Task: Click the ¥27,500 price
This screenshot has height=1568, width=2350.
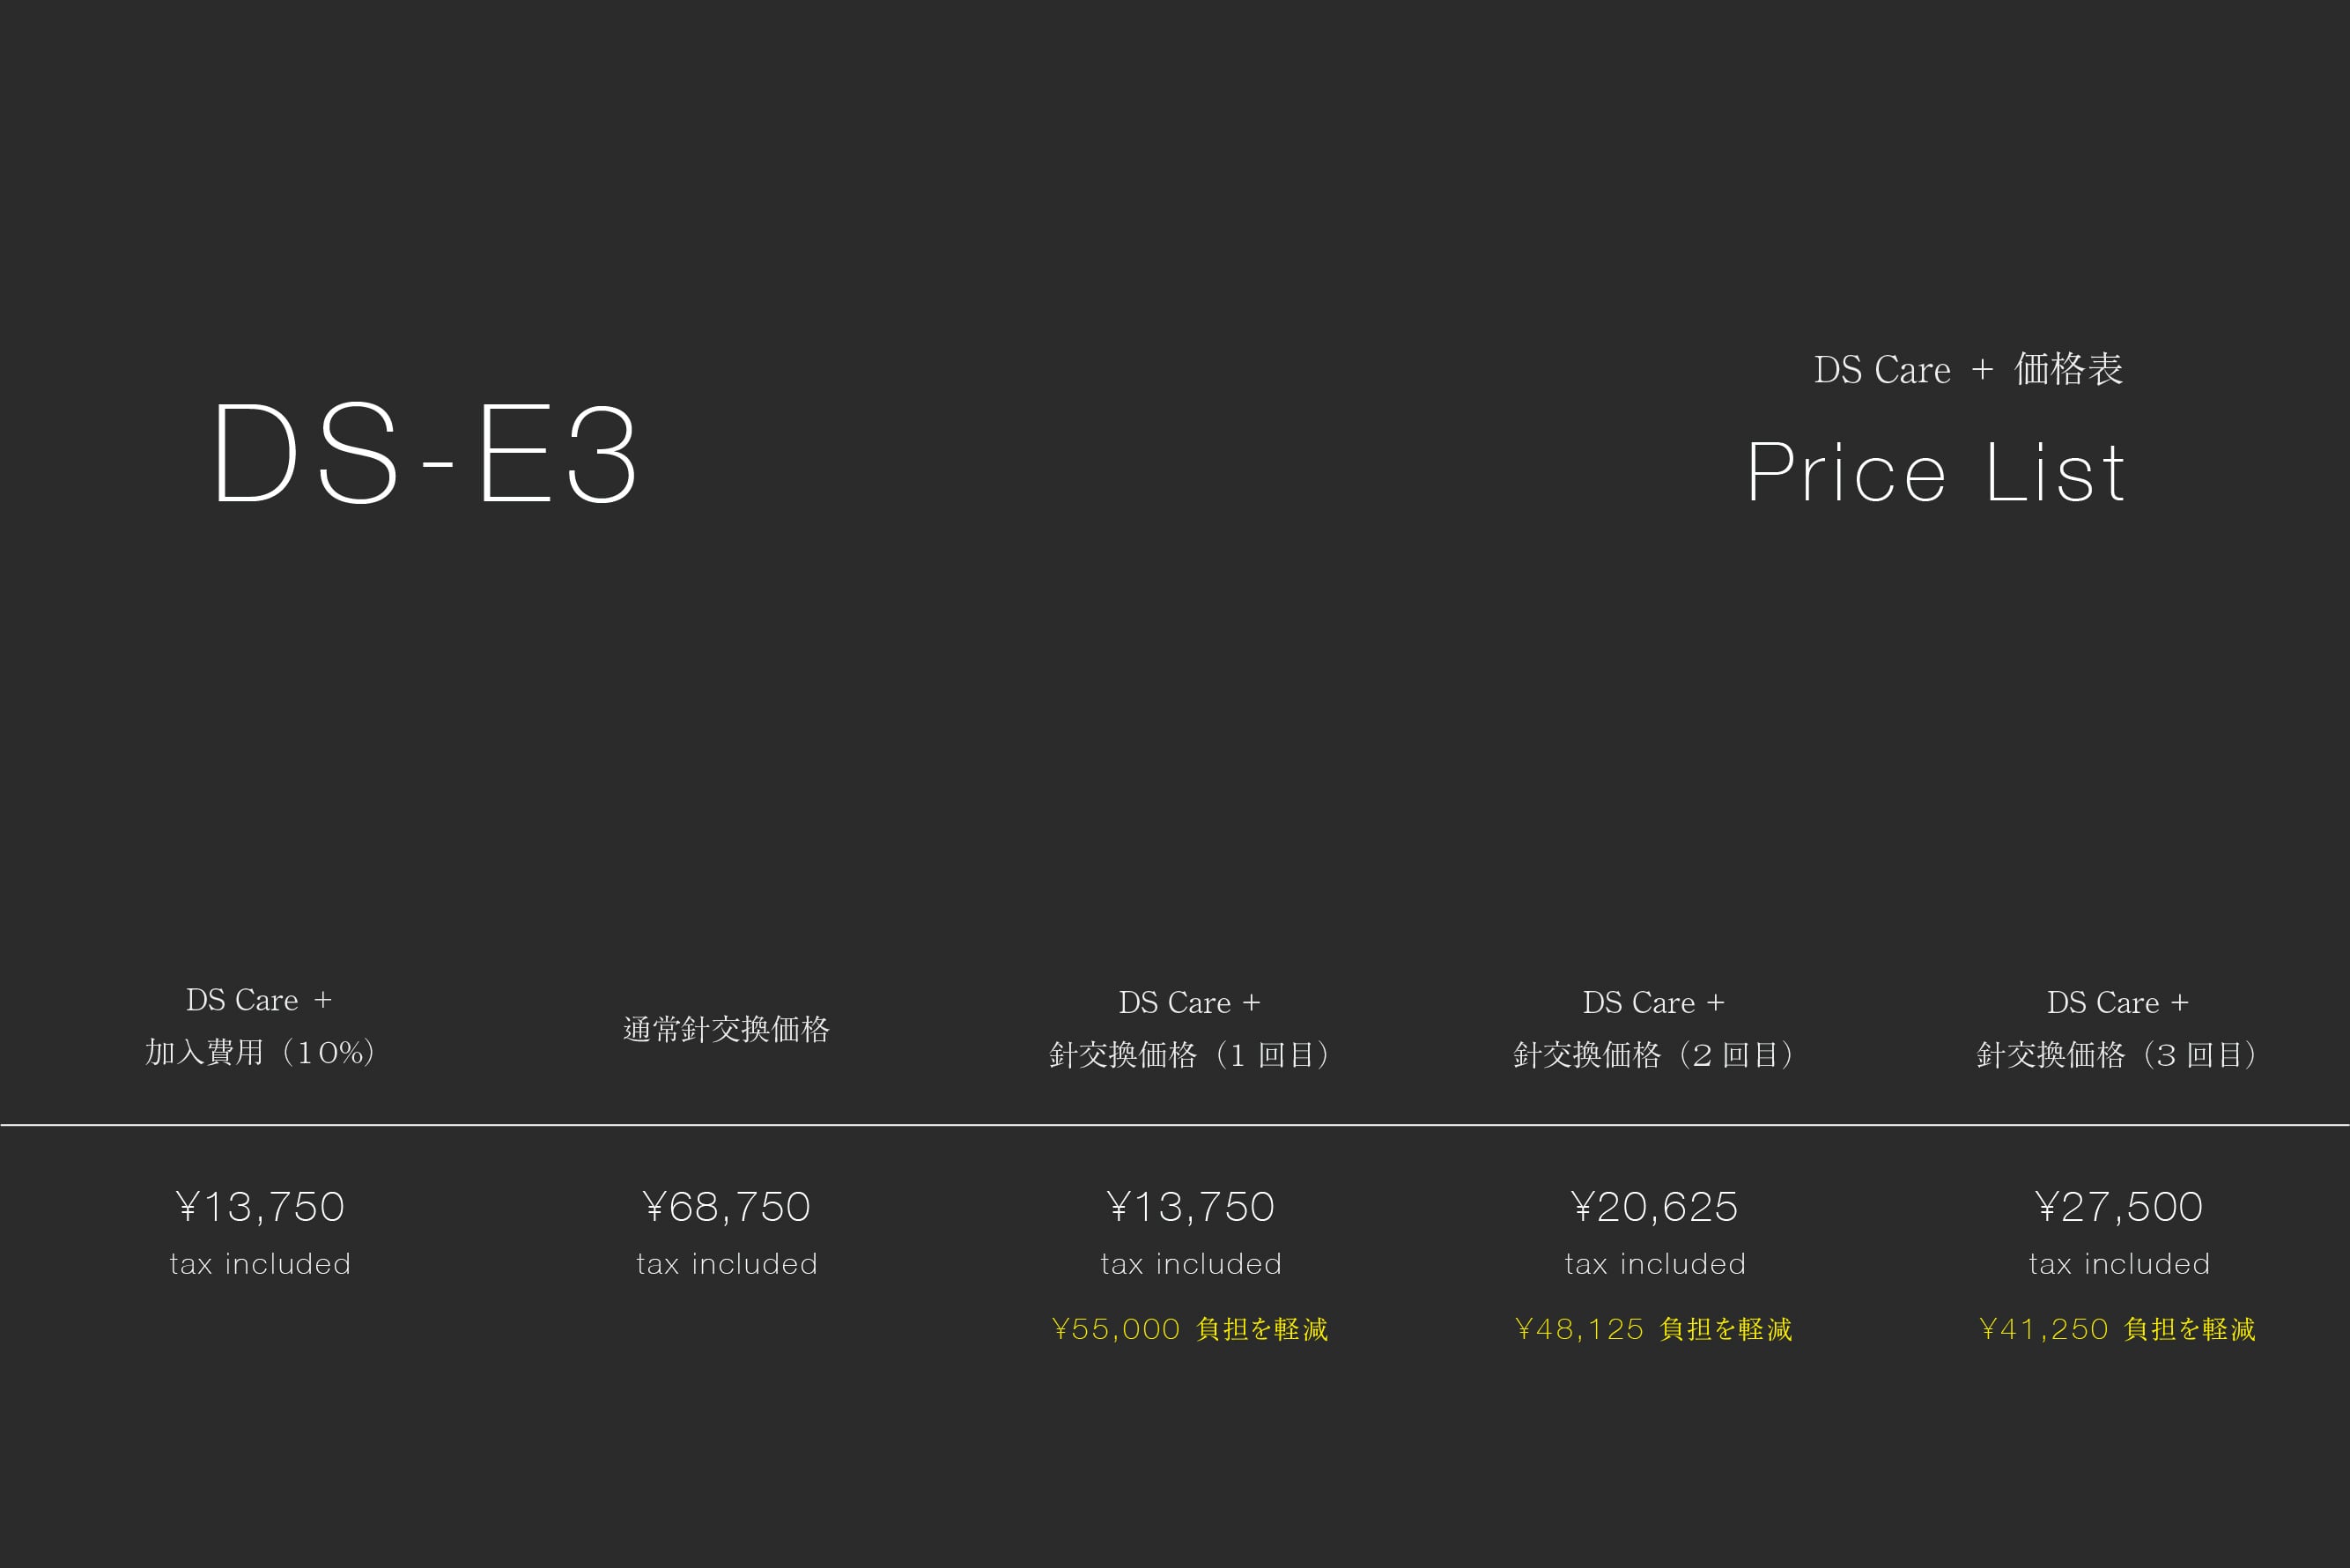Action: point(2118,1207)
